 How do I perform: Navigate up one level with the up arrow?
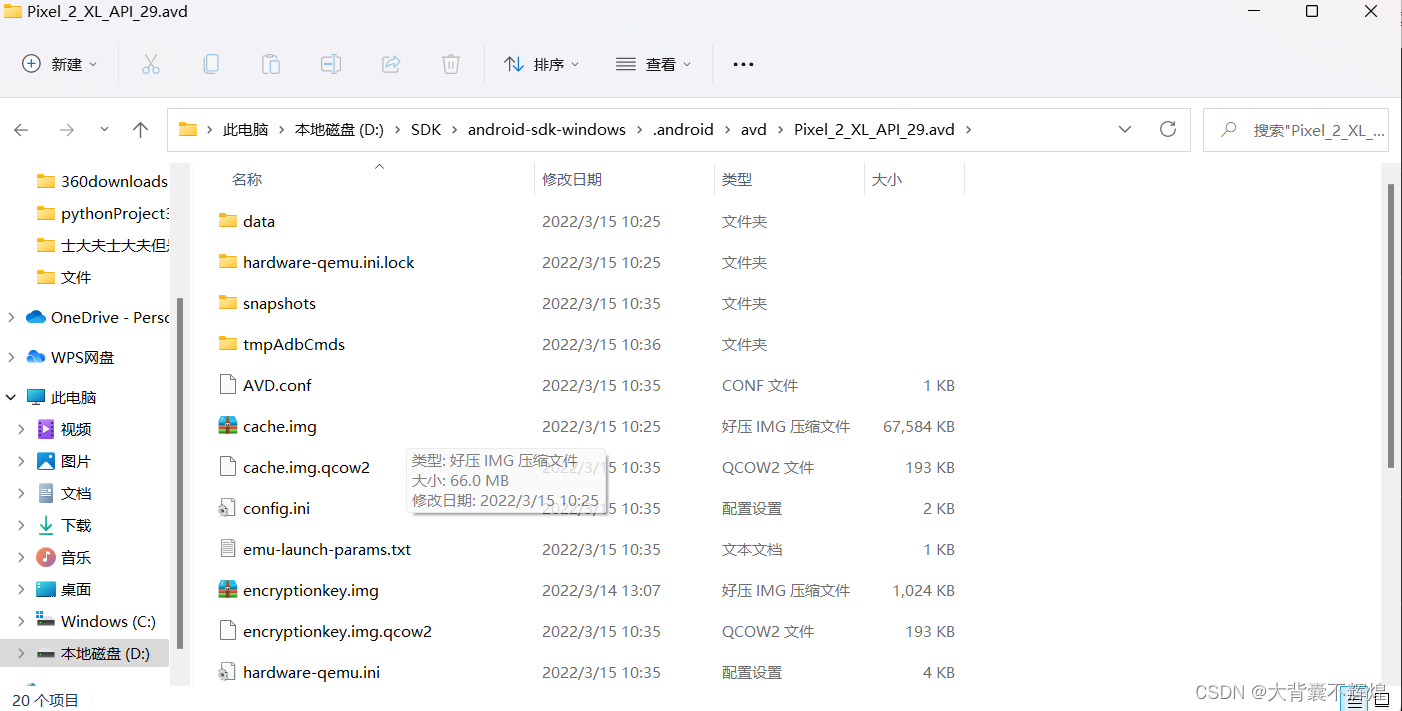point(140,129)
